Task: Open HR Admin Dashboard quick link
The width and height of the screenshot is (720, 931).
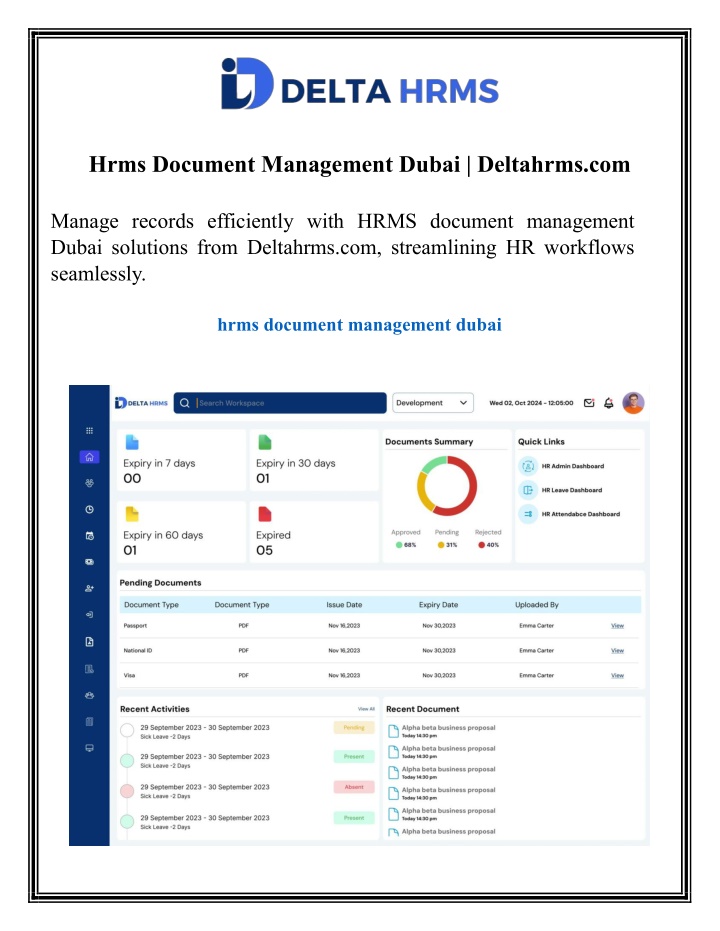Action: [573, 466]
